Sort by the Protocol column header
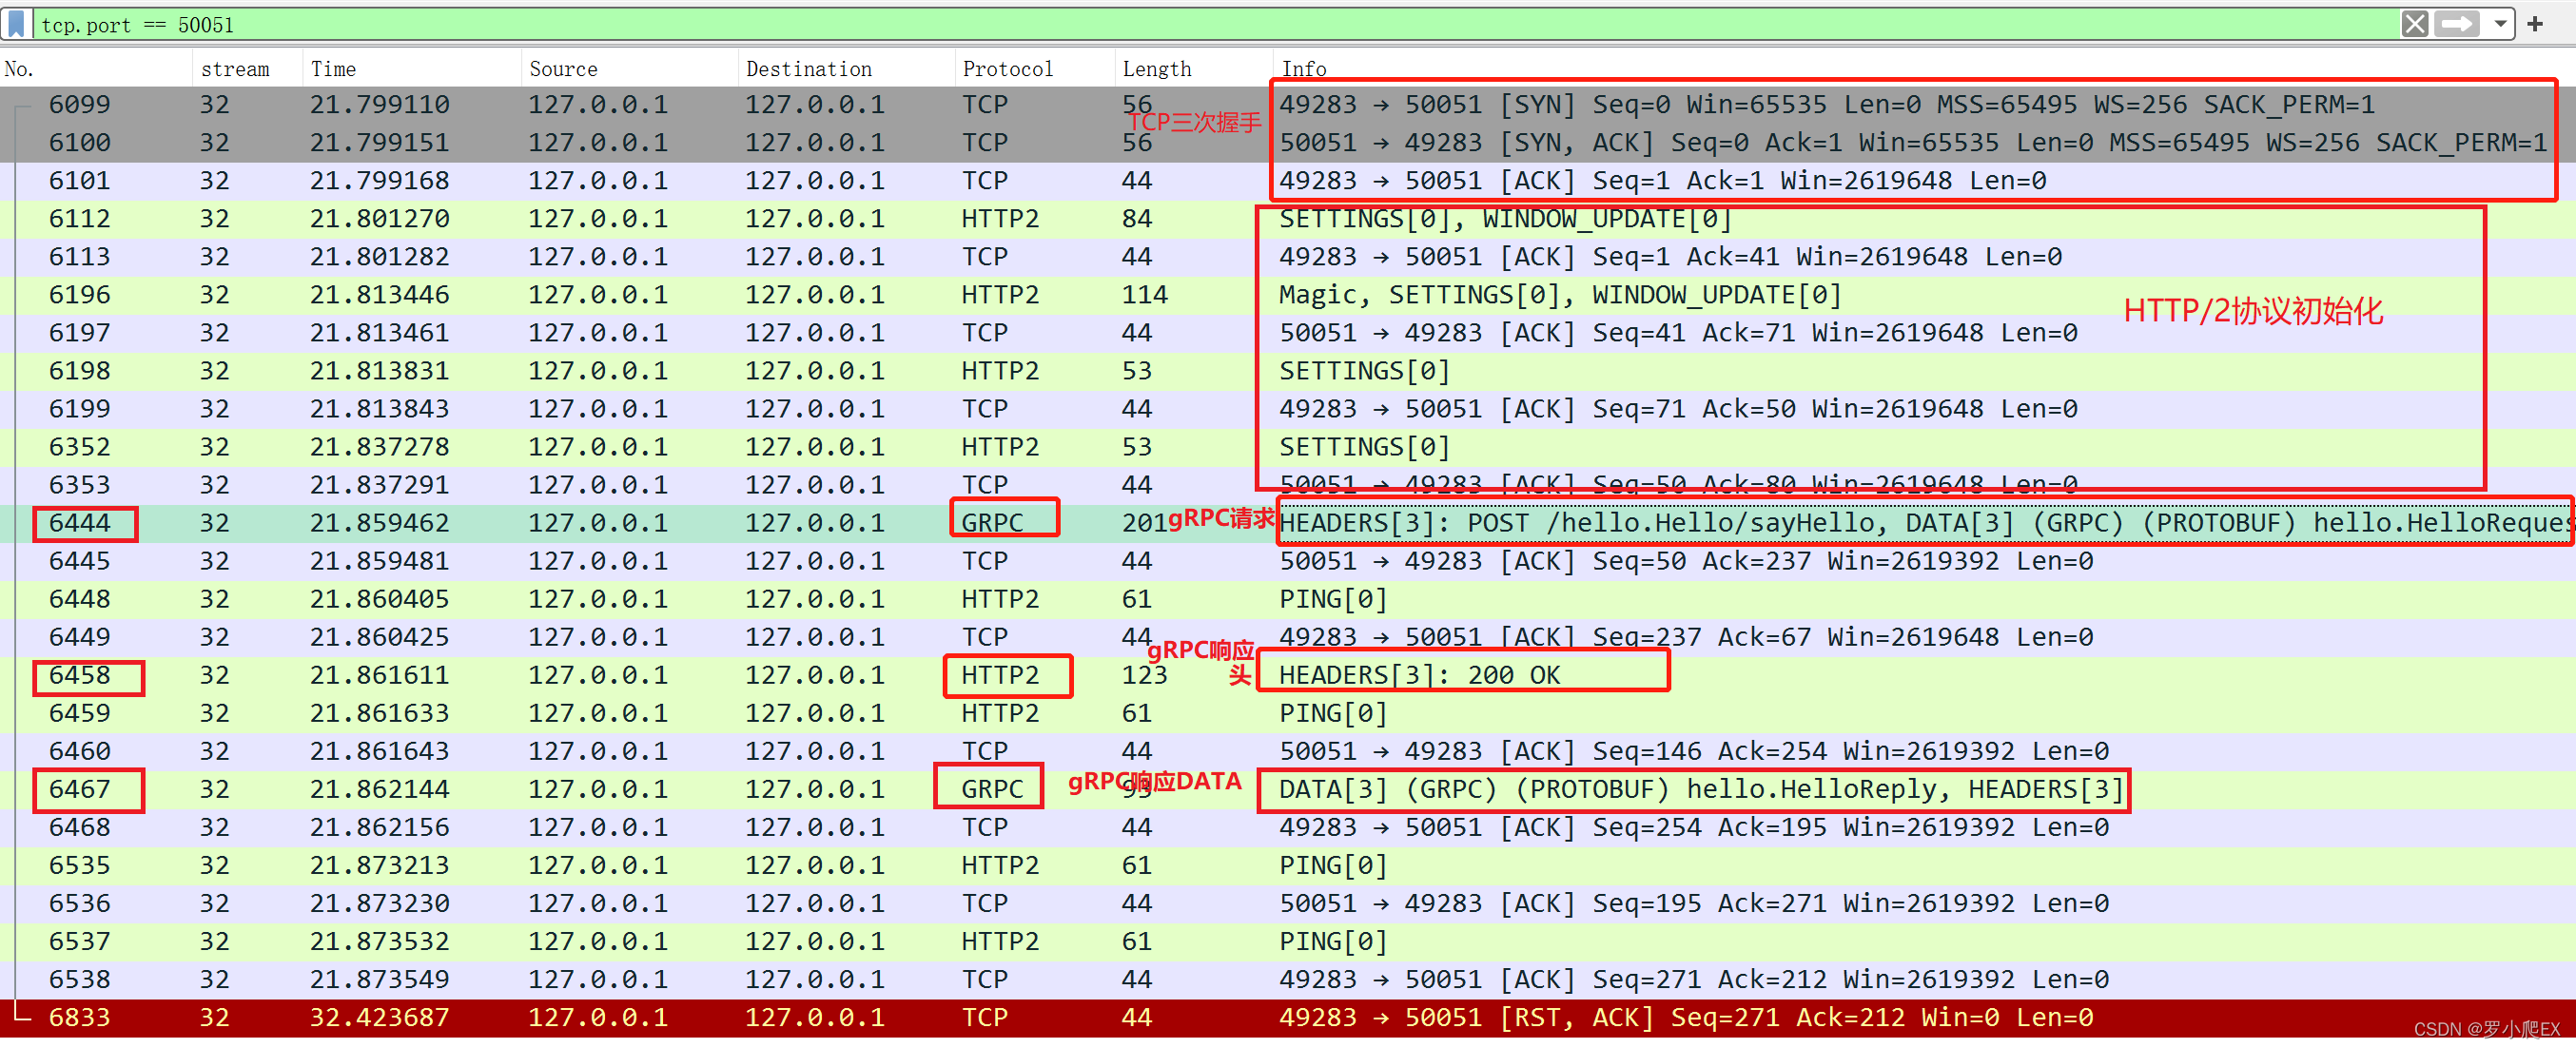 coord(1007,69)
